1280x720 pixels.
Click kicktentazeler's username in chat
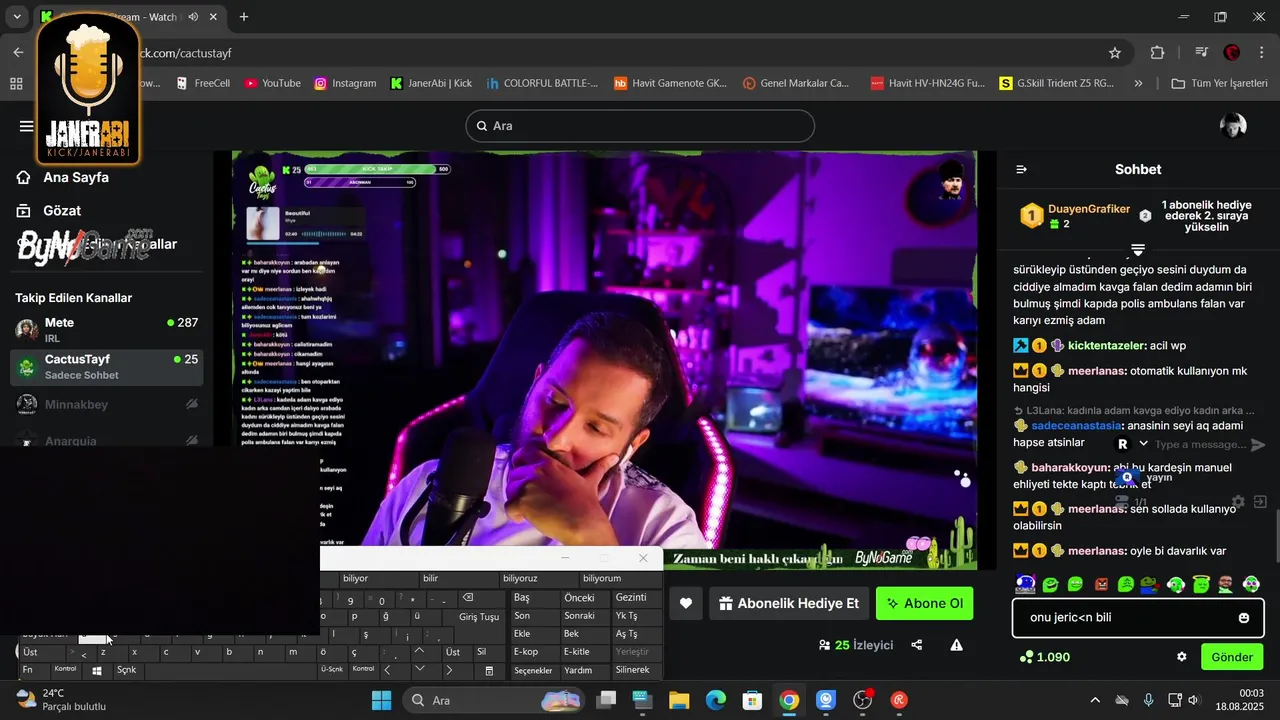point(1106,345)
